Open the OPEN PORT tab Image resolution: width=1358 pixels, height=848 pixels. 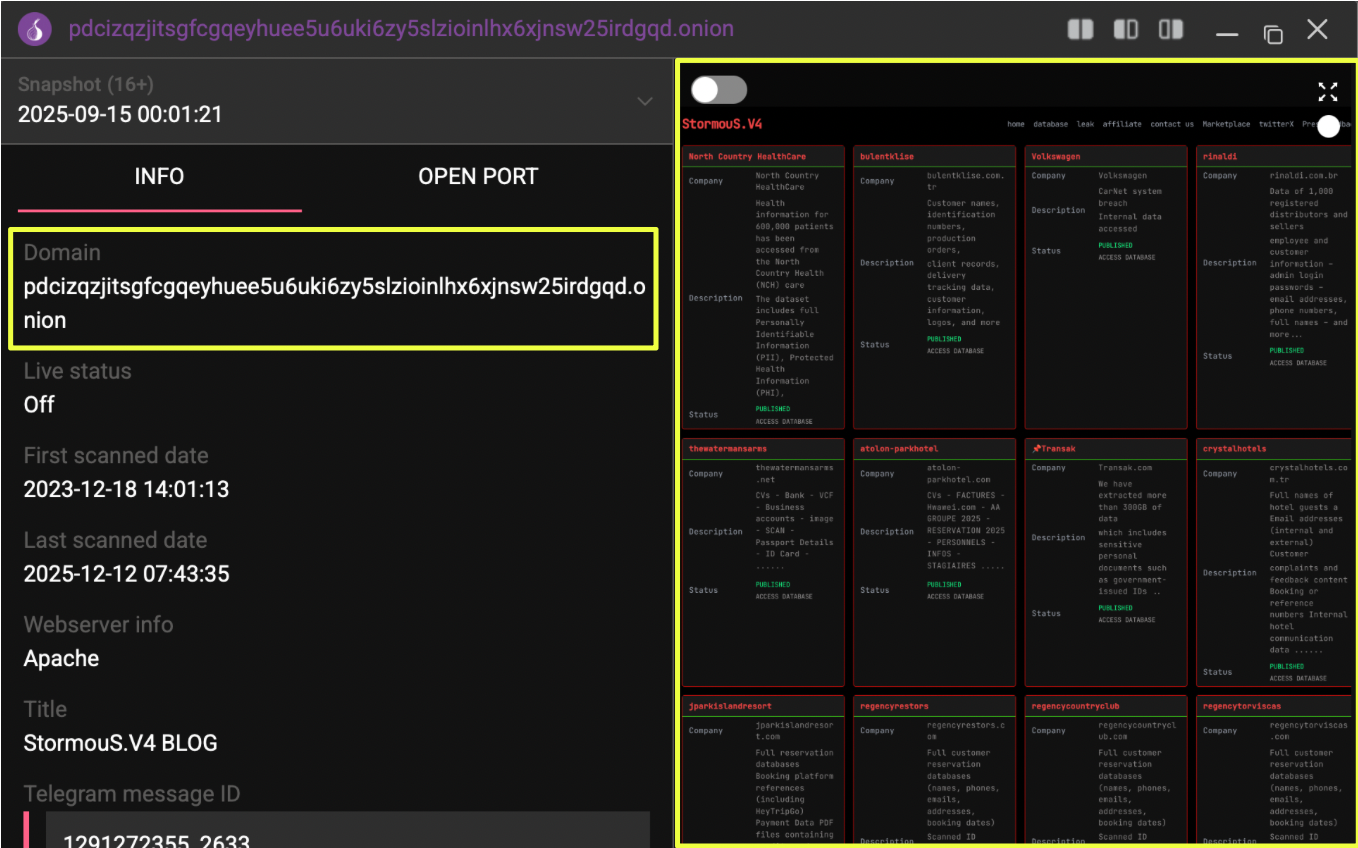point(478,177)
